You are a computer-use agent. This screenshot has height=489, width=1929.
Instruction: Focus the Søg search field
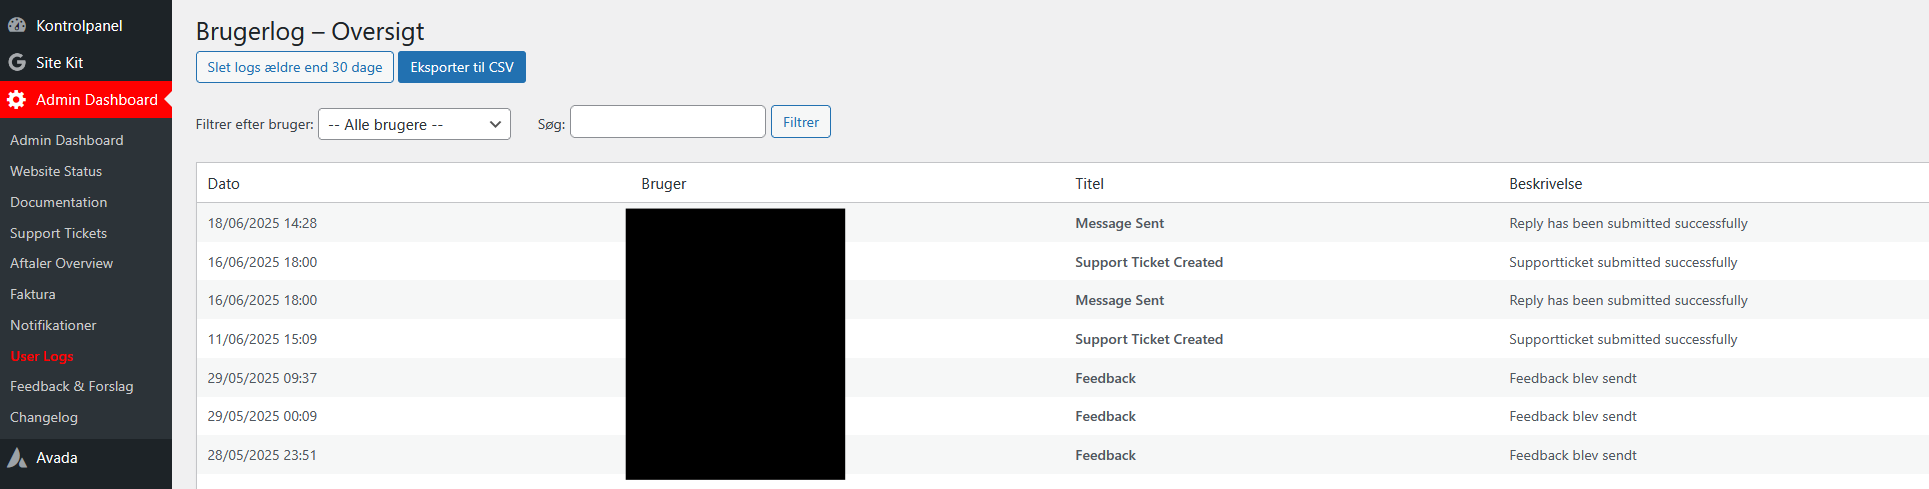click(x=668, y=122)
